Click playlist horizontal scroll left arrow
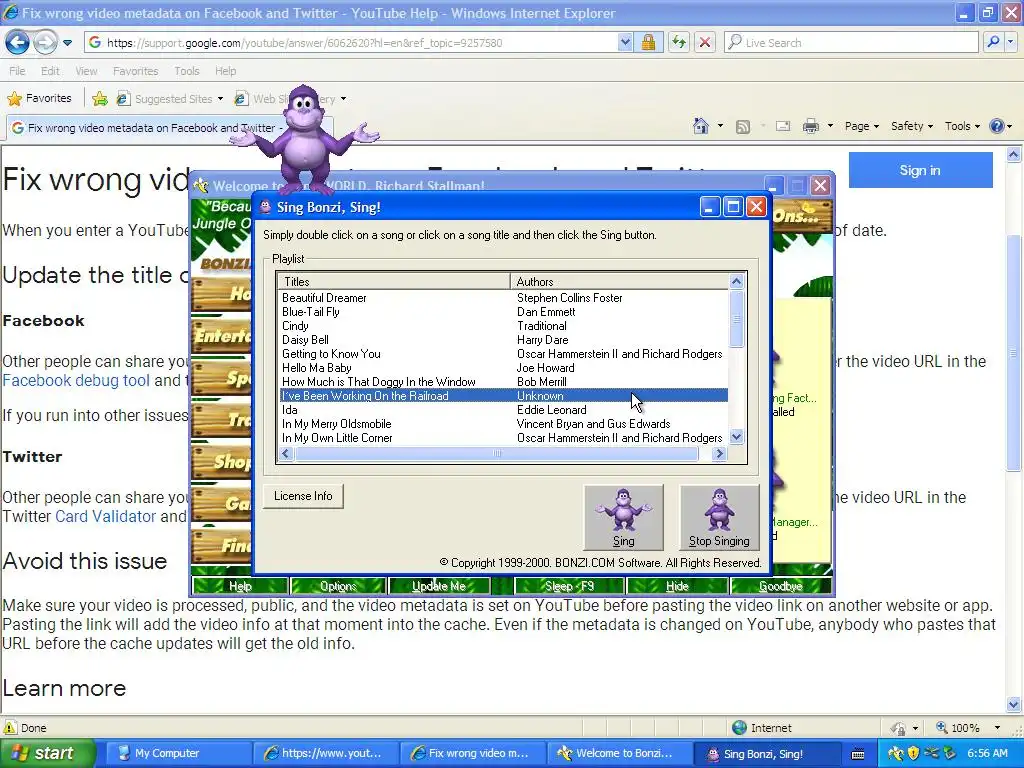Screen dimensions: 1024x768 286,453
